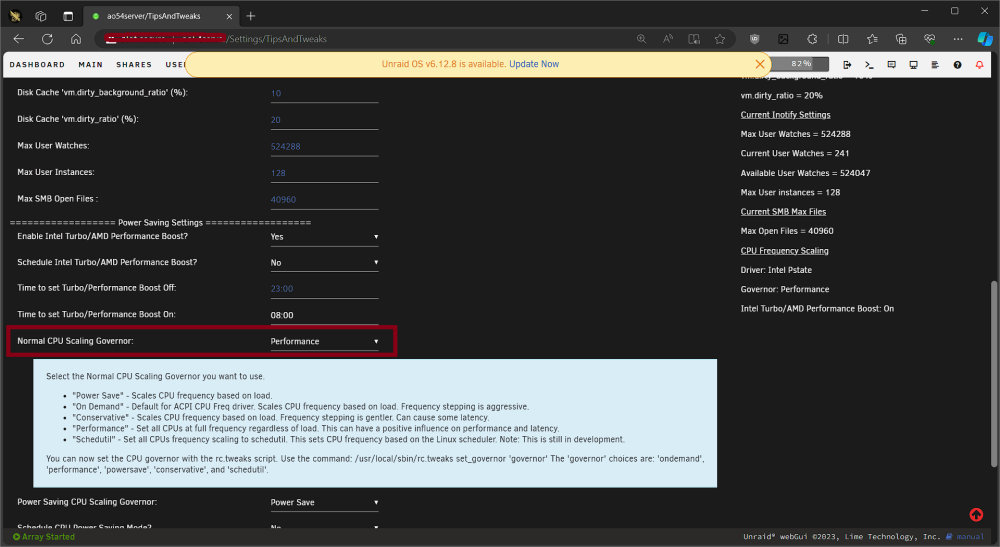This screenshot has width=1000, height=547.
Task: Click the Max User Instances field
Action: pos(324,173)
